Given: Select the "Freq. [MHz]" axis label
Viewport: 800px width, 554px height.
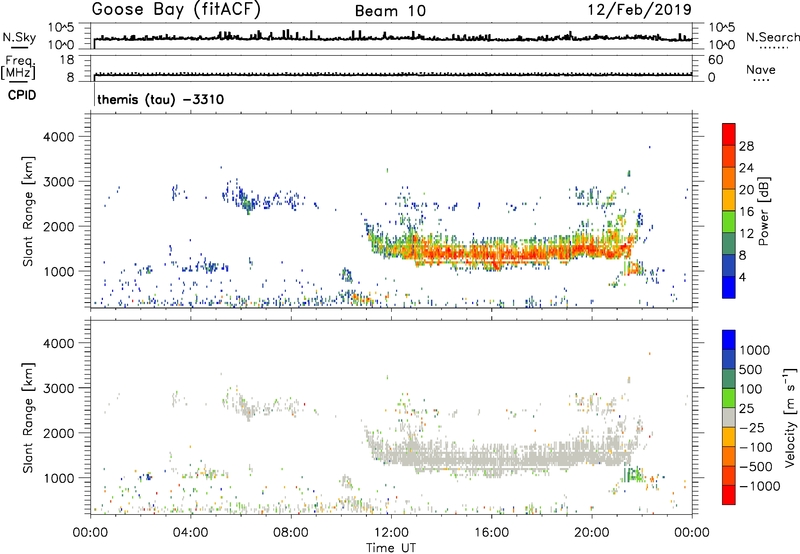Looking at the screenshot, I should point(19,68).
